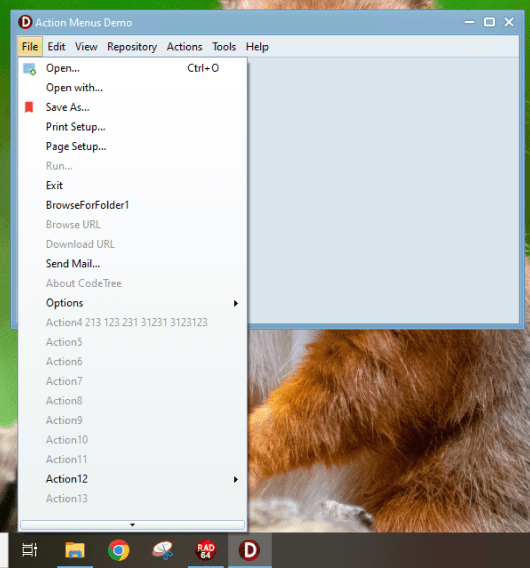Open Google Chrome from the taskbar
The width and height of the screenshot is (530, 568).
click(x=118, y=550)
